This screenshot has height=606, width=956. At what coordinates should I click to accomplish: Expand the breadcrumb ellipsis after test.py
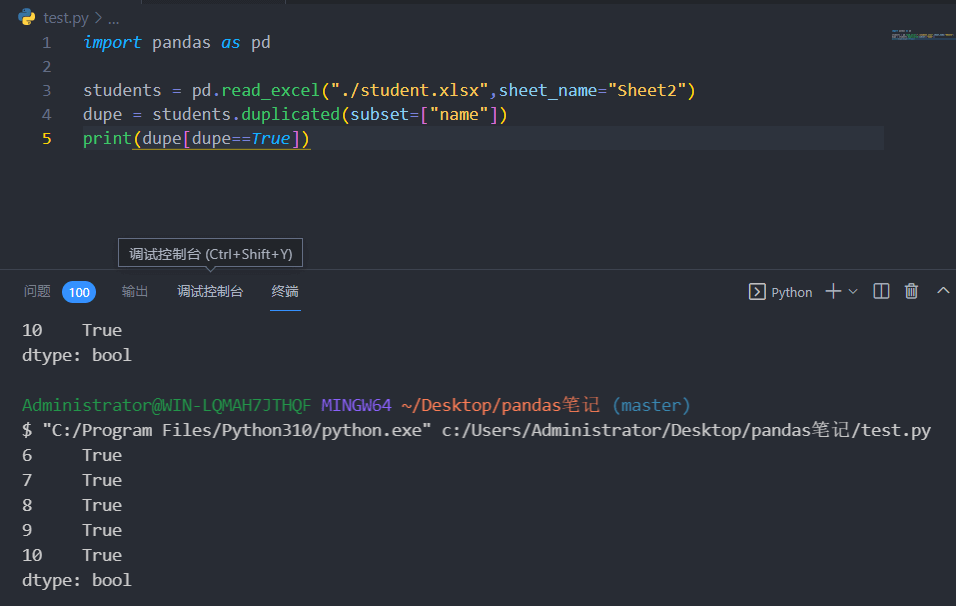tap(114, 18)
